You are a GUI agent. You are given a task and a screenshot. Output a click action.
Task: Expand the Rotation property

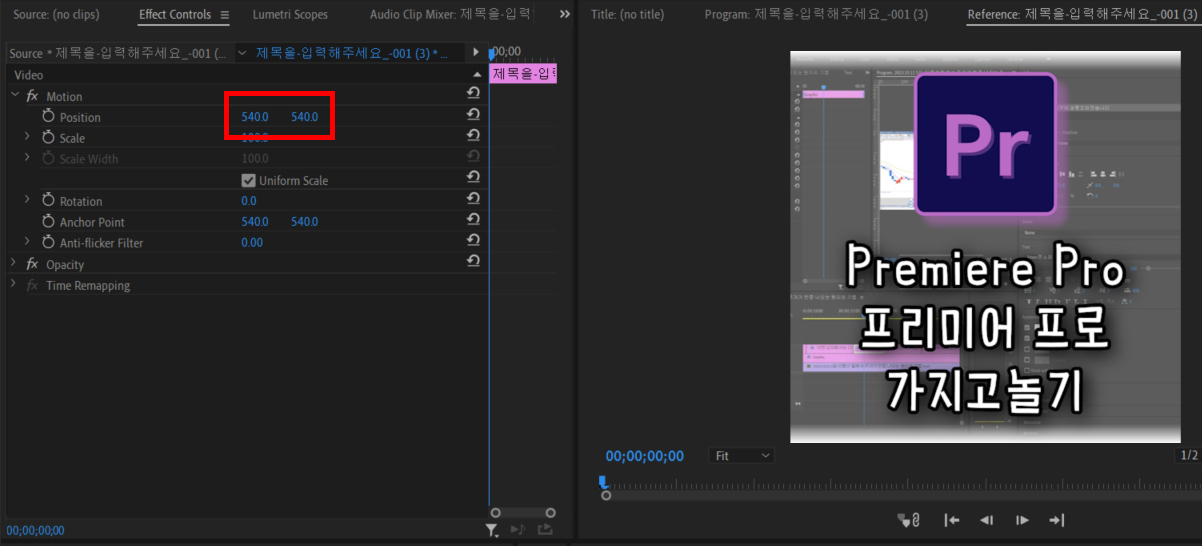28,201
